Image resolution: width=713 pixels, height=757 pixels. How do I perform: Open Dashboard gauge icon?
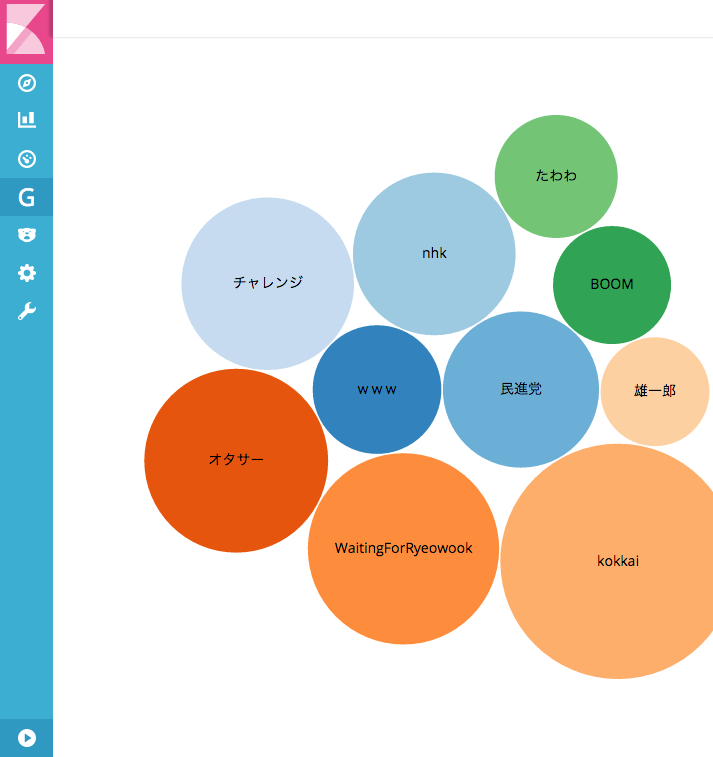tap(27, 159)
